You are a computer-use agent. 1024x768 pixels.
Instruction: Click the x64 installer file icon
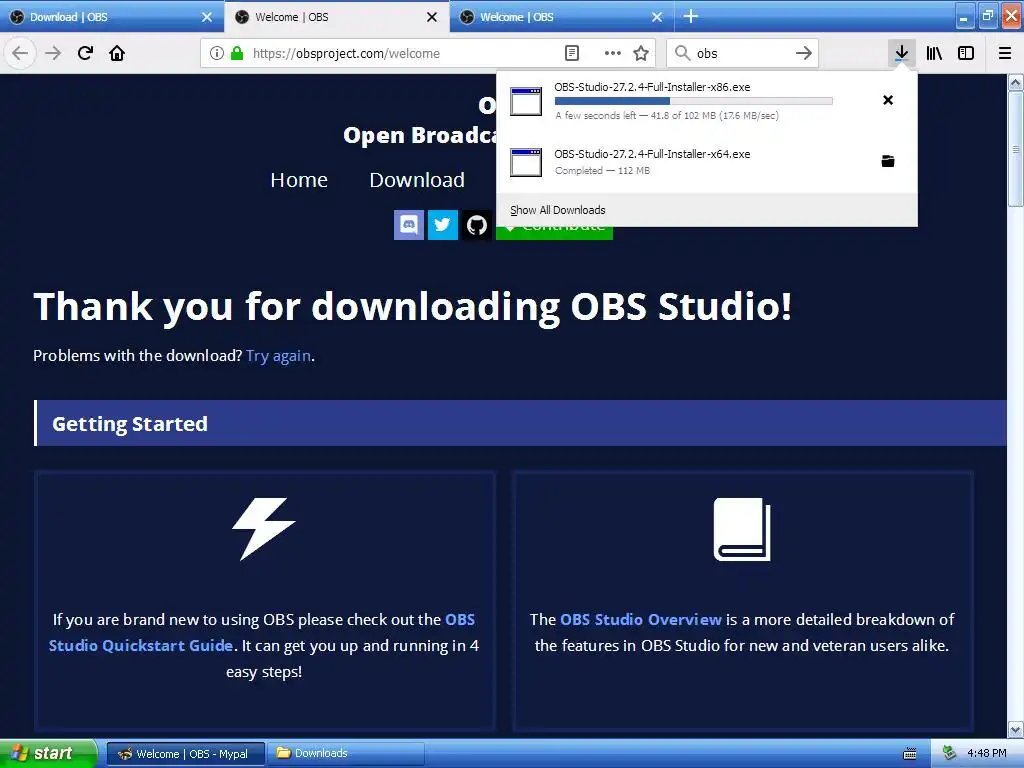tap(526, 162)
